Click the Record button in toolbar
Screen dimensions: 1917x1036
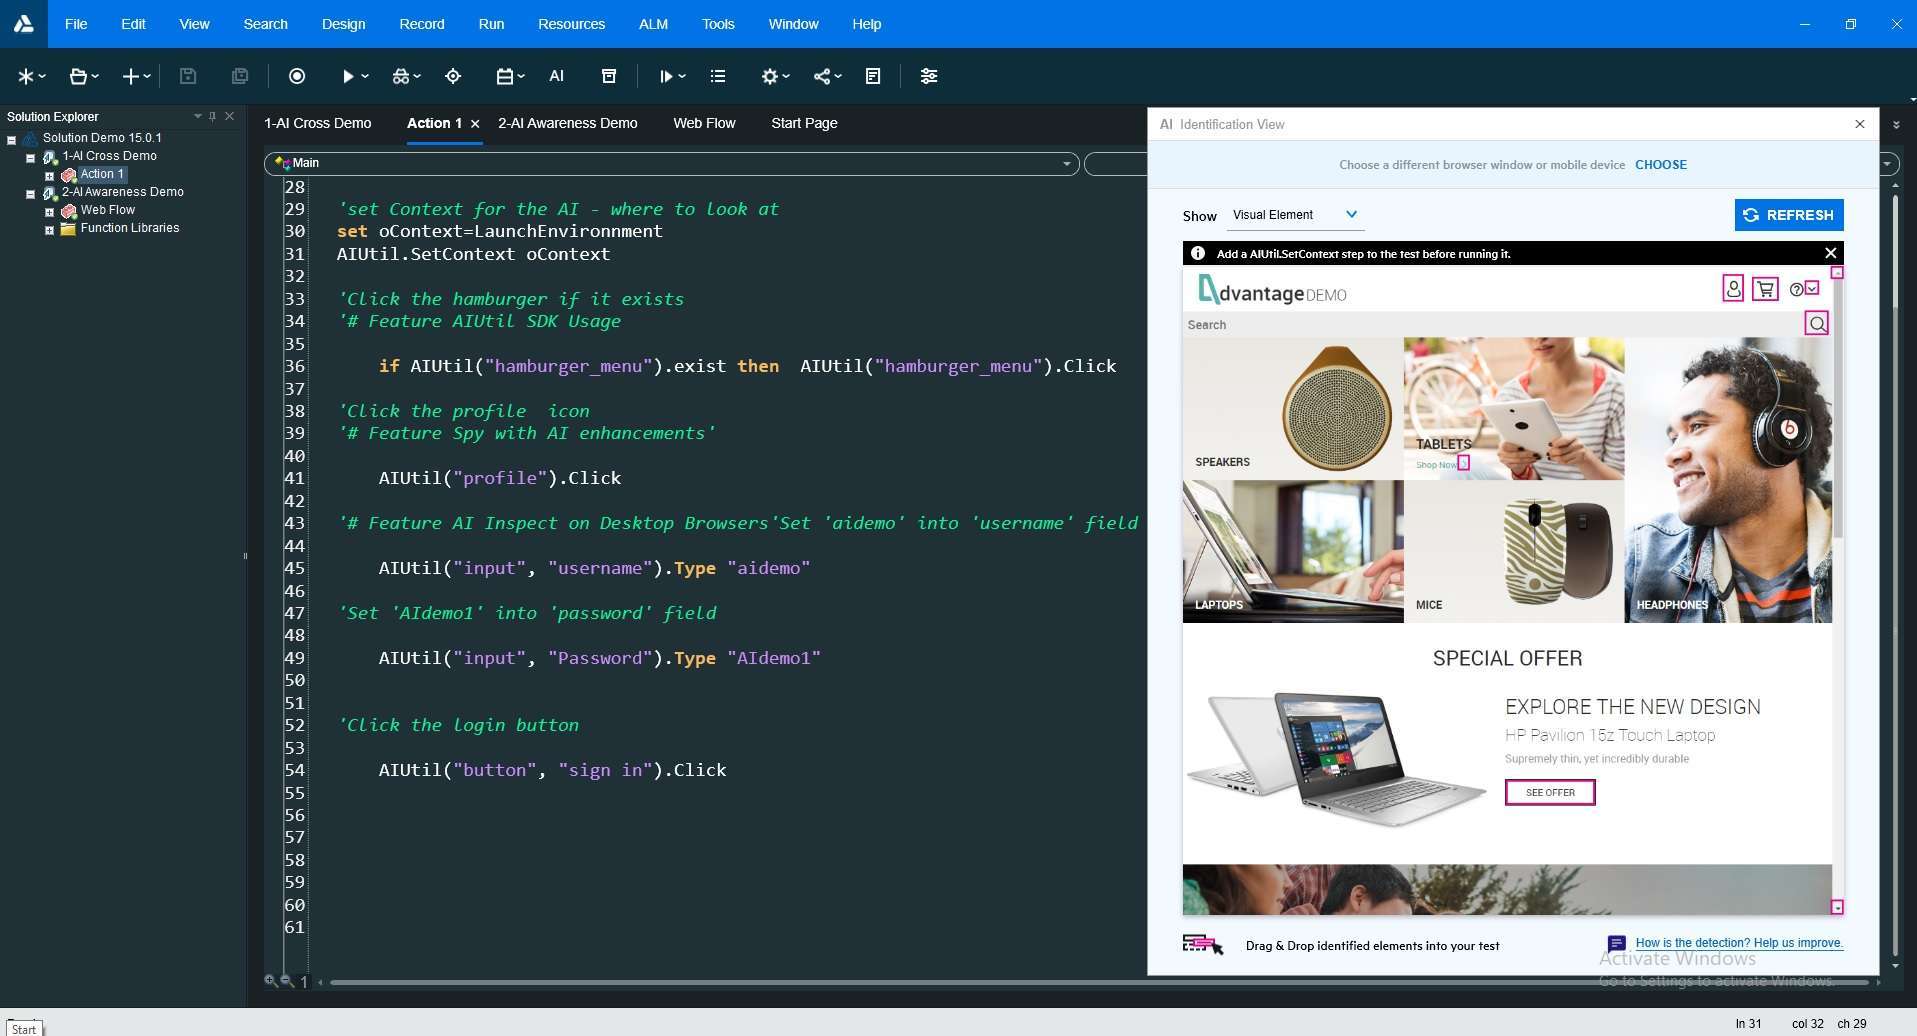click(x=297, y=76)
